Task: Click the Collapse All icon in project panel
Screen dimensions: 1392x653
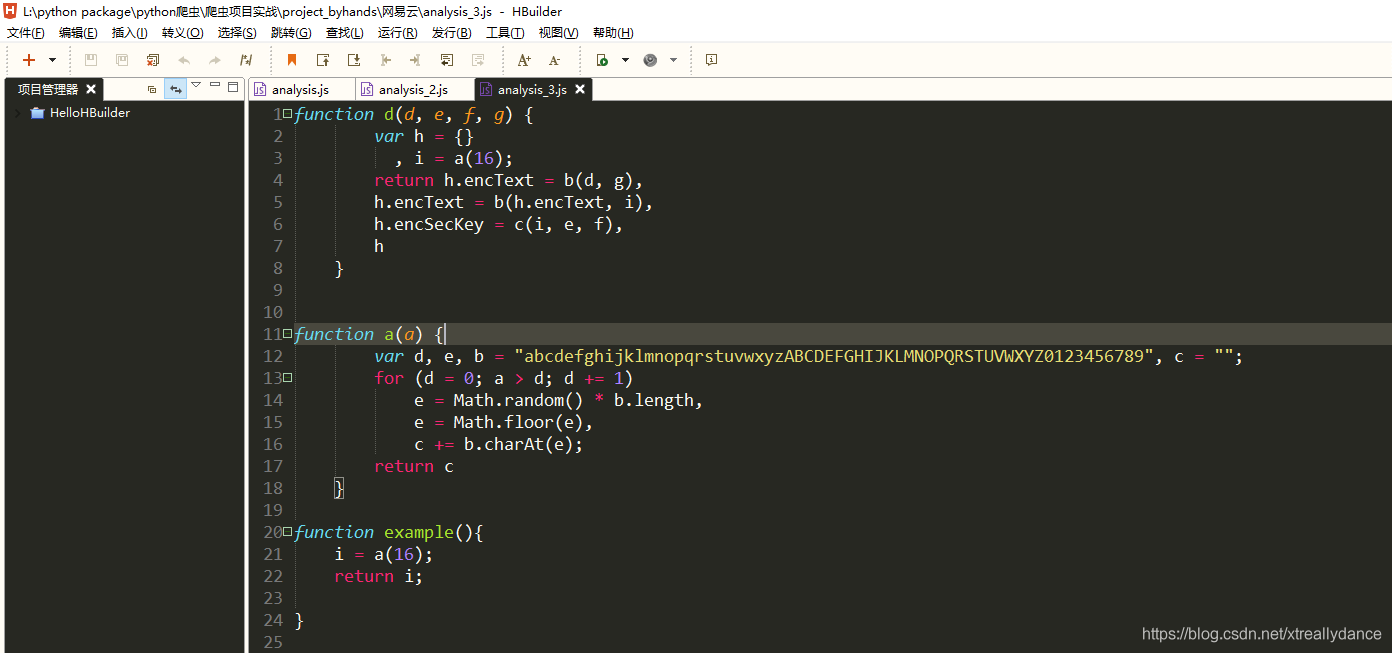Action: point(152,89)
